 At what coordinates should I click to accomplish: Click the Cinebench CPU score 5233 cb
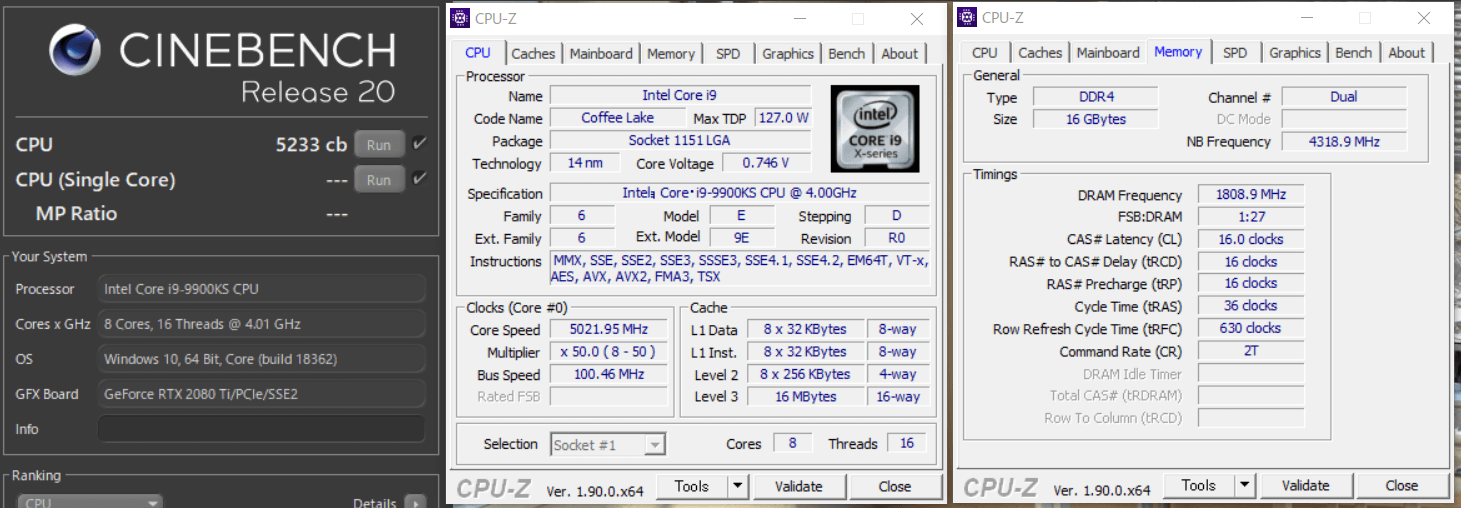tap(311, 145)
